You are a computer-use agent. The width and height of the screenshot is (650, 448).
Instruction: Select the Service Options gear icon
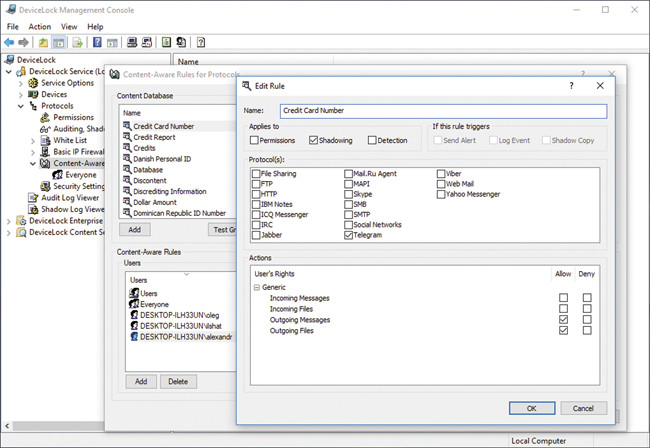32,83
